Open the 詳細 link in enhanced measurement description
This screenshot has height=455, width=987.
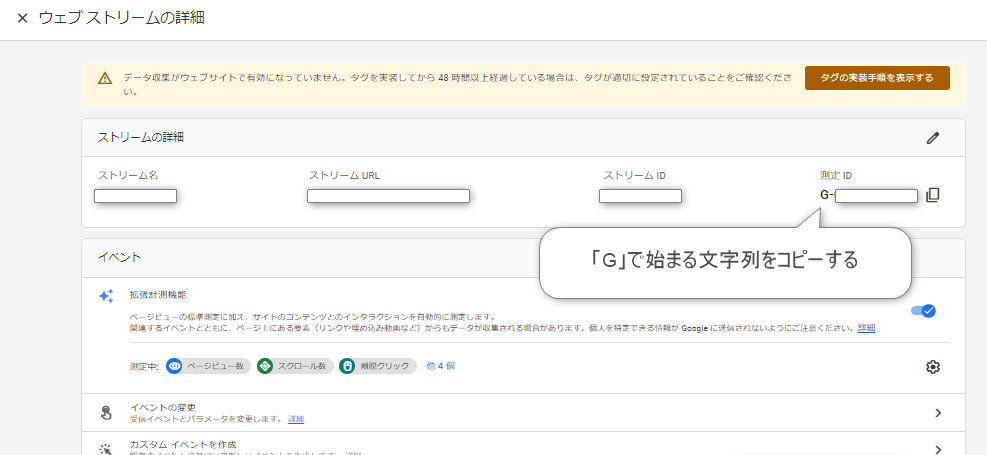pos(866,328)
